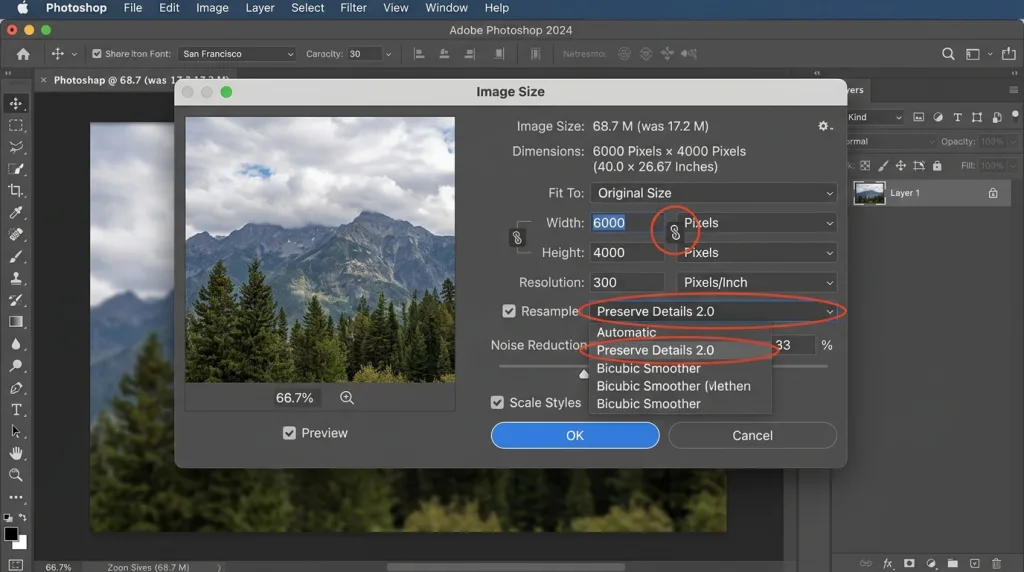
Task: Open the Resample method dropdown
Action: [714, 311]
